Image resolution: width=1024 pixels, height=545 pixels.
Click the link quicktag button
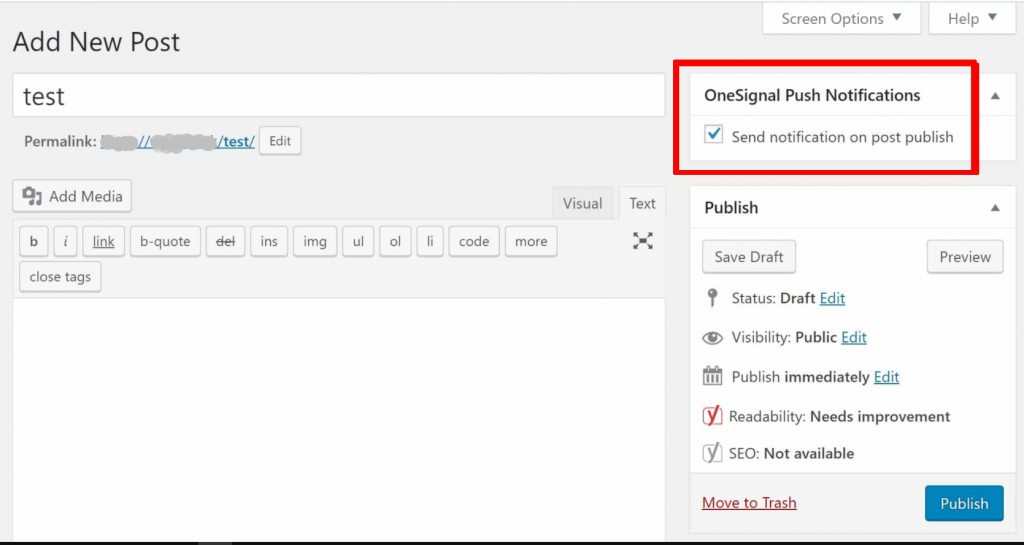[x=104, y=241]
